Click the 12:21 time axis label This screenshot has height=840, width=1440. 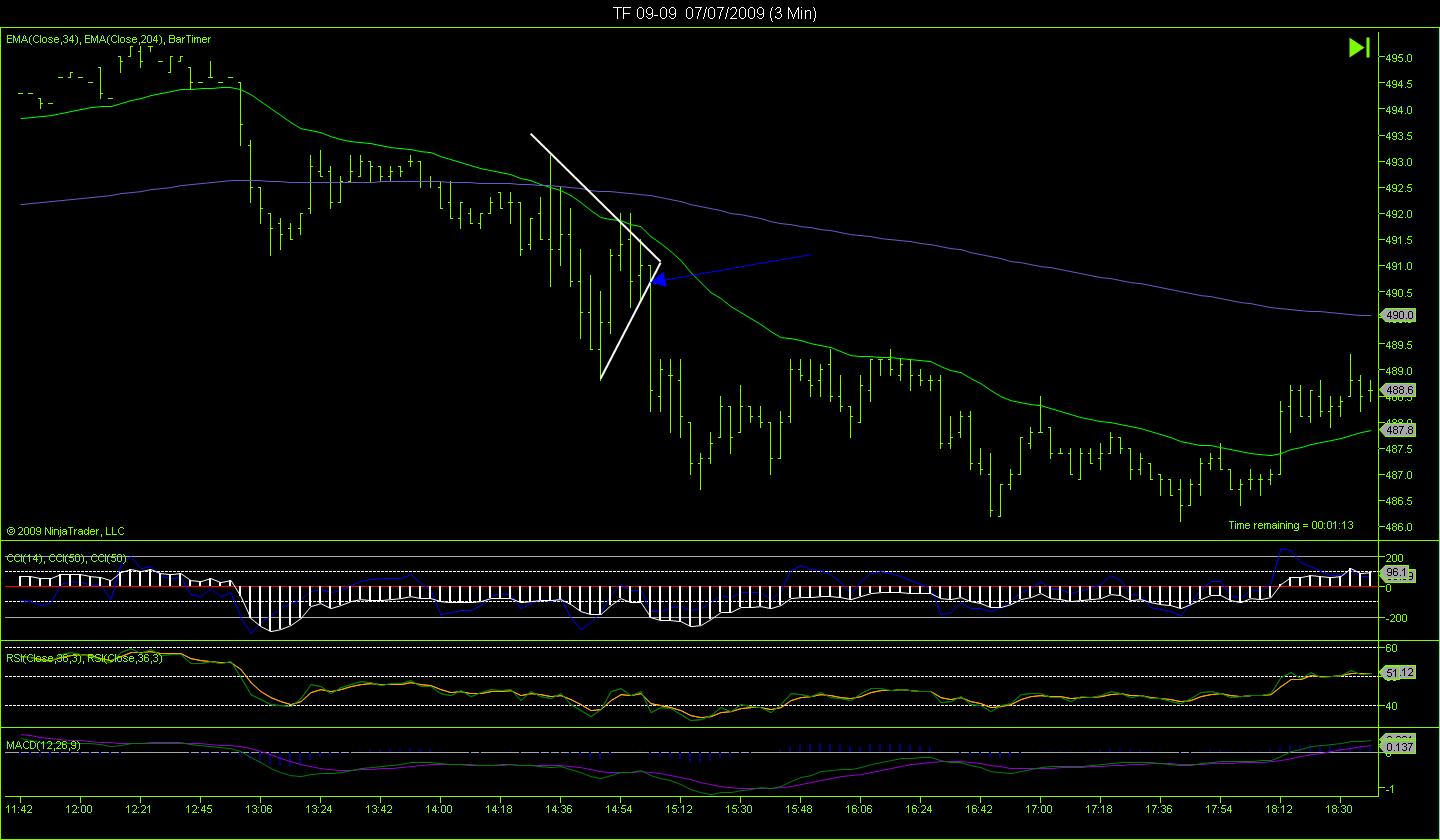click(x=139, y=808)
